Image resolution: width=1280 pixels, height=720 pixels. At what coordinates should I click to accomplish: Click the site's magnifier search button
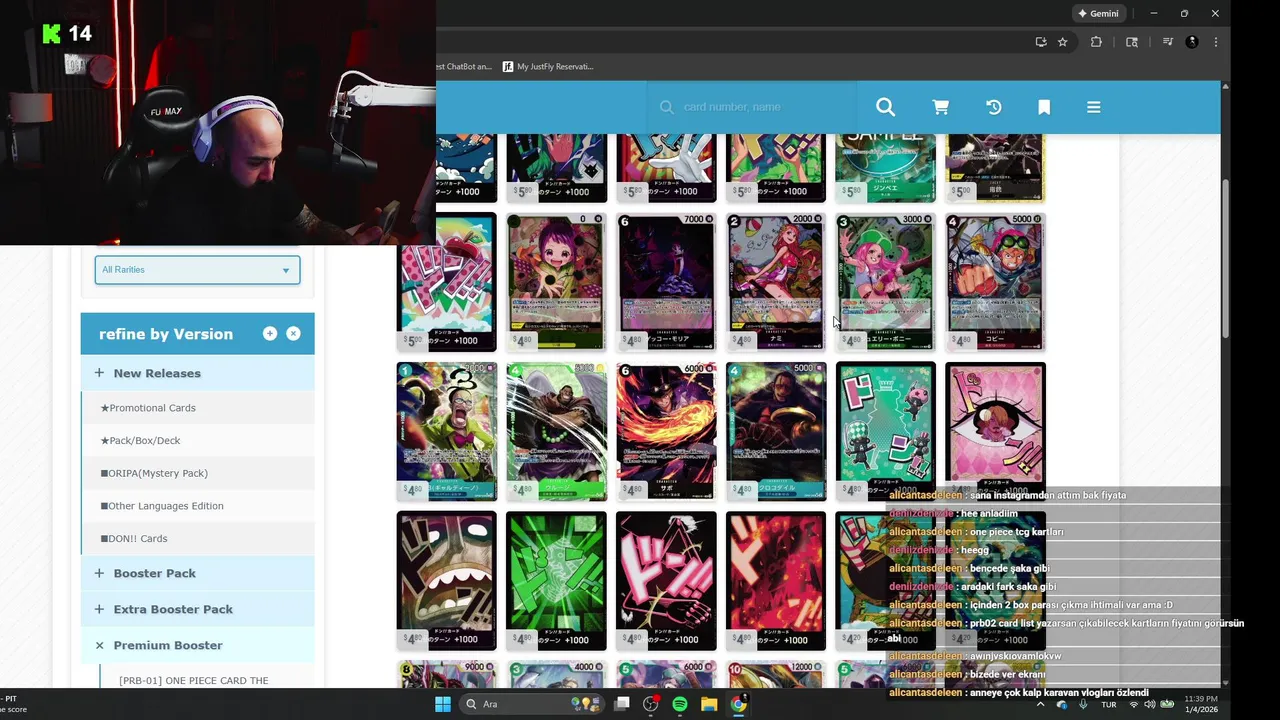pyautogui.click(x=885, y=107)
